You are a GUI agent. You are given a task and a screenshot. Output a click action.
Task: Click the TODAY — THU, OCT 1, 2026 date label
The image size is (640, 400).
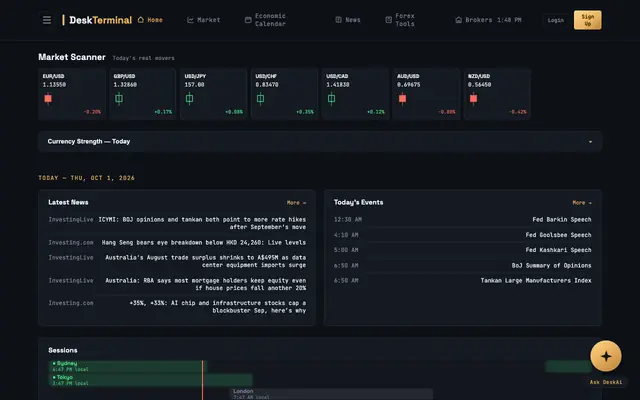click(87, 178)
